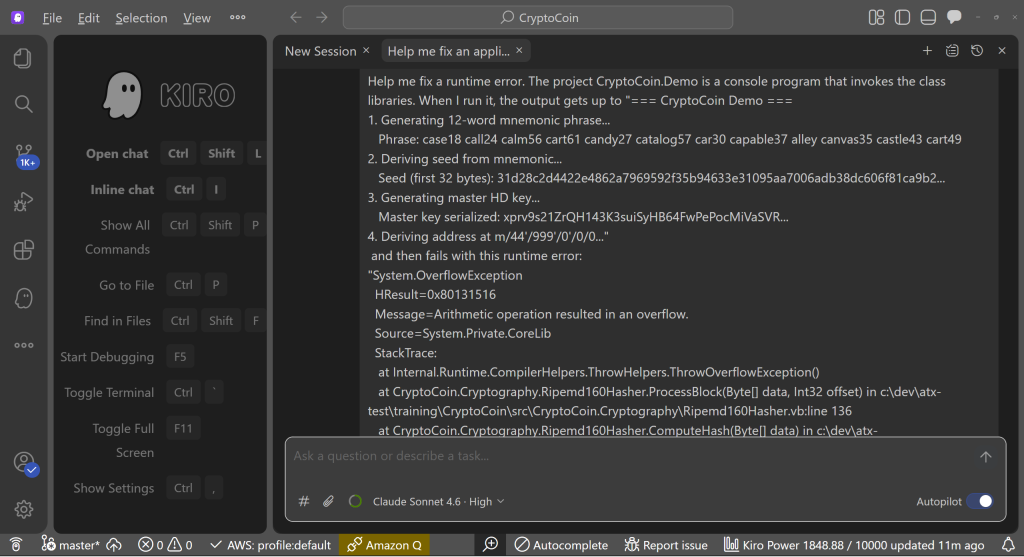Click the Amazon Q status bar item

pos(384,545)
